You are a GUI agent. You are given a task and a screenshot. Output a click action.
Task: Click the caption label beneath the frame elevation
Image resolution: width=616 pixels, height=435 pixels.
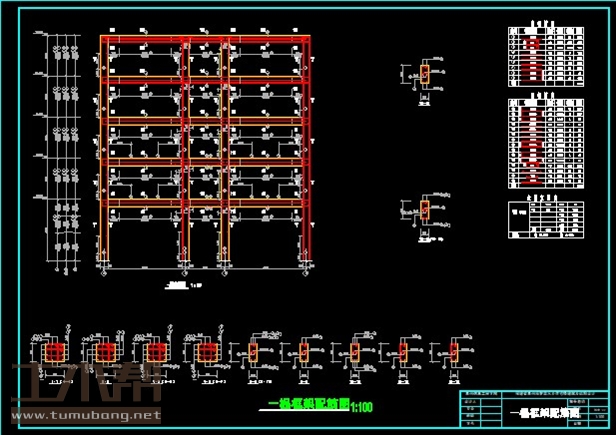(x=178, y=284)
